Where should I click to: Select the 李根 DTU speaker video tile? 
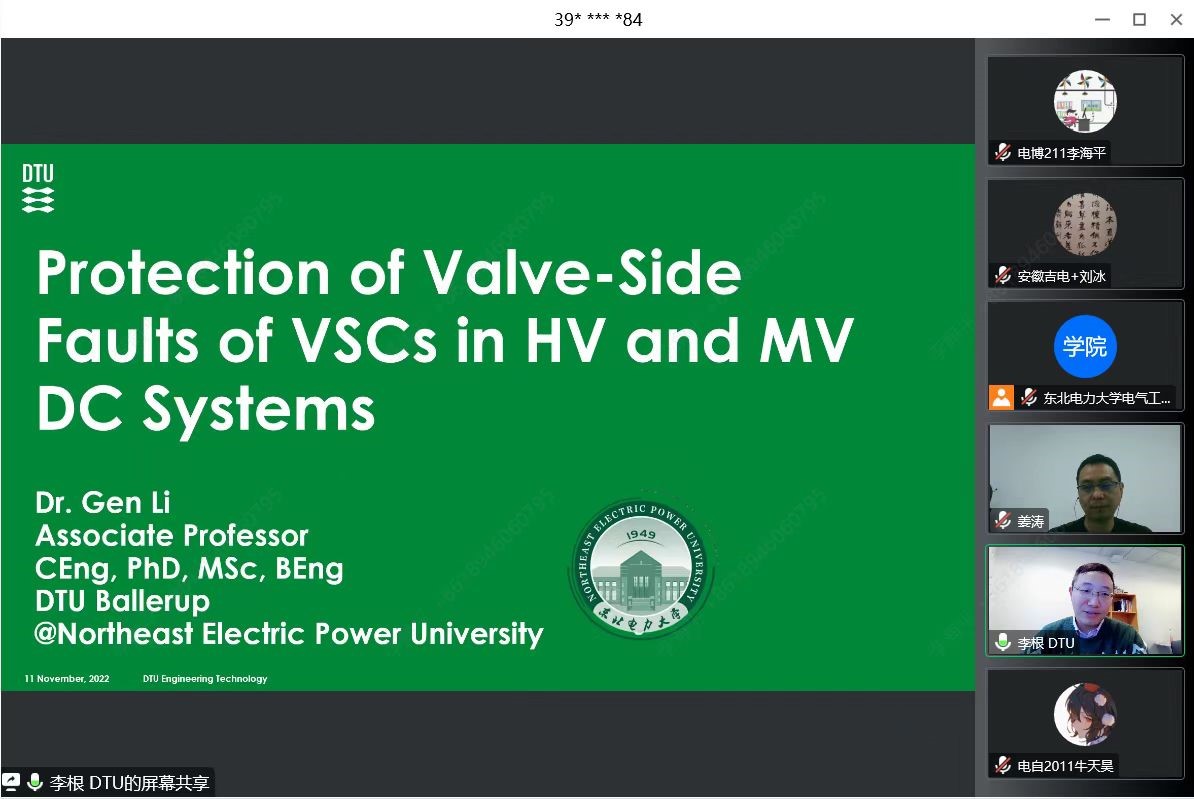[x=1085, y=598]
